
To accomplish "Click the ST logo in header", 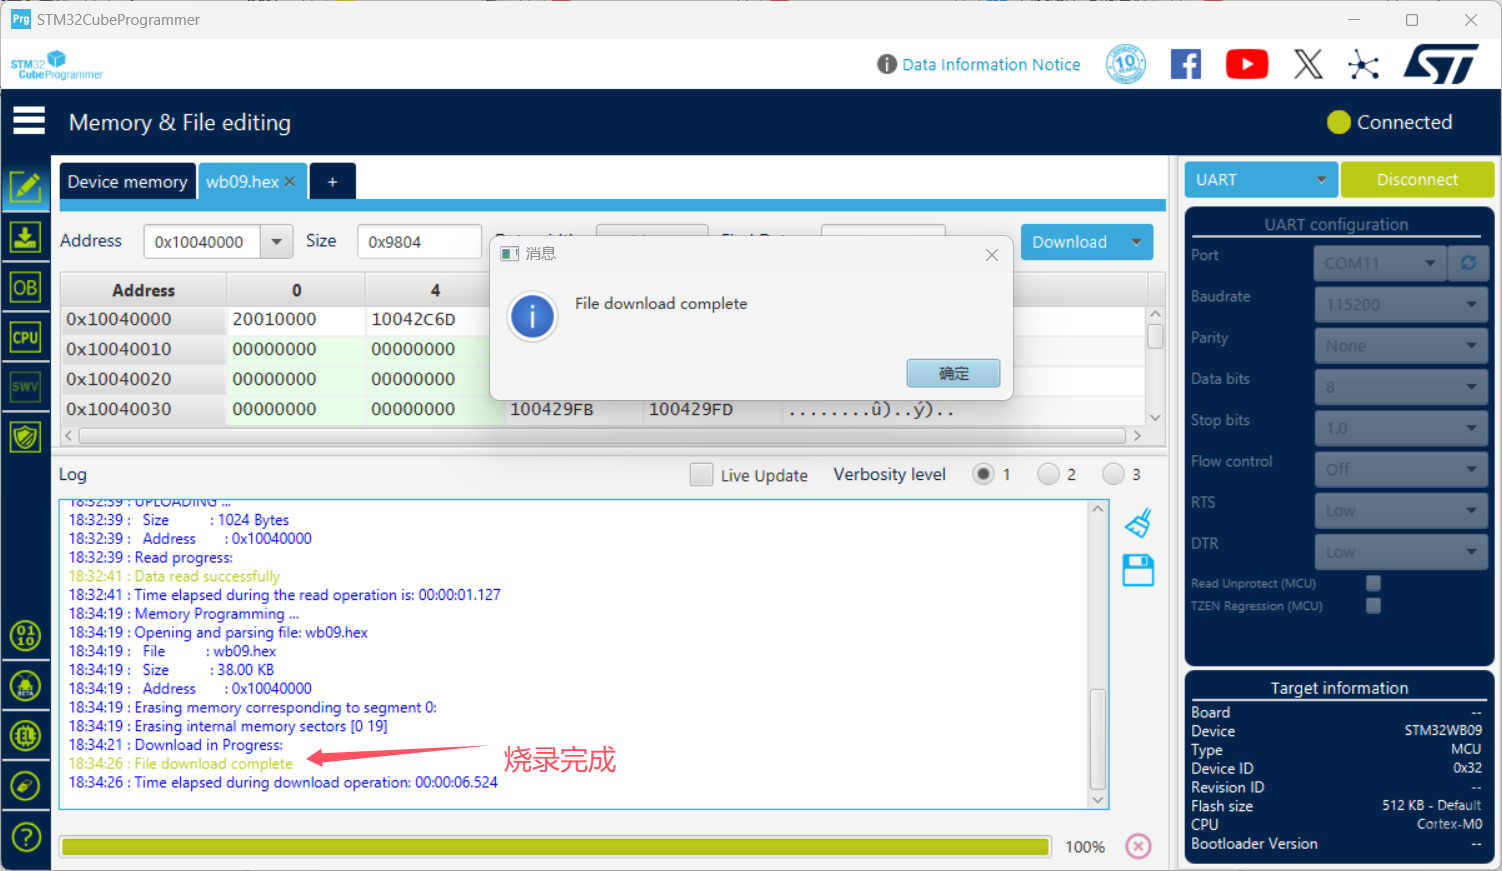I will [1441, 65].
